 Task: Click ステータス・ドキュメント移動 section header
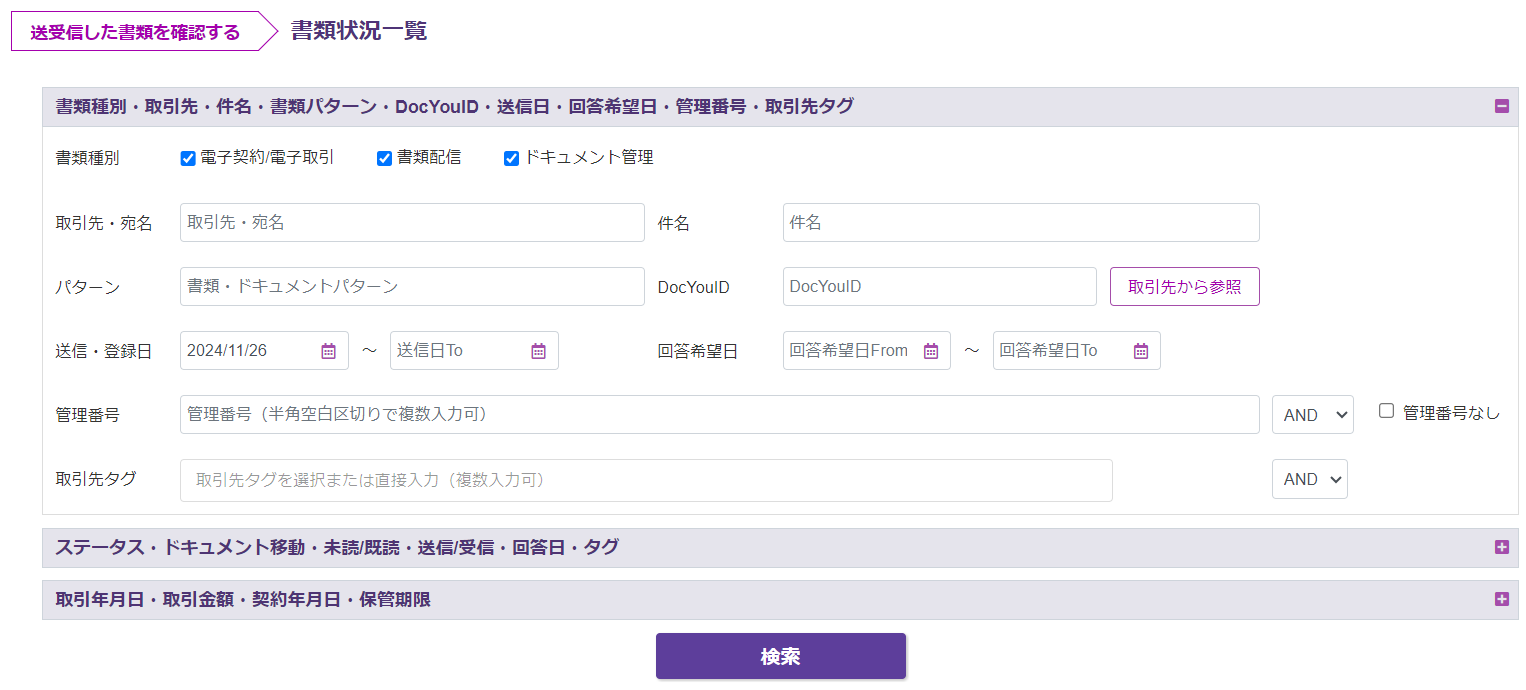point(337,547)
